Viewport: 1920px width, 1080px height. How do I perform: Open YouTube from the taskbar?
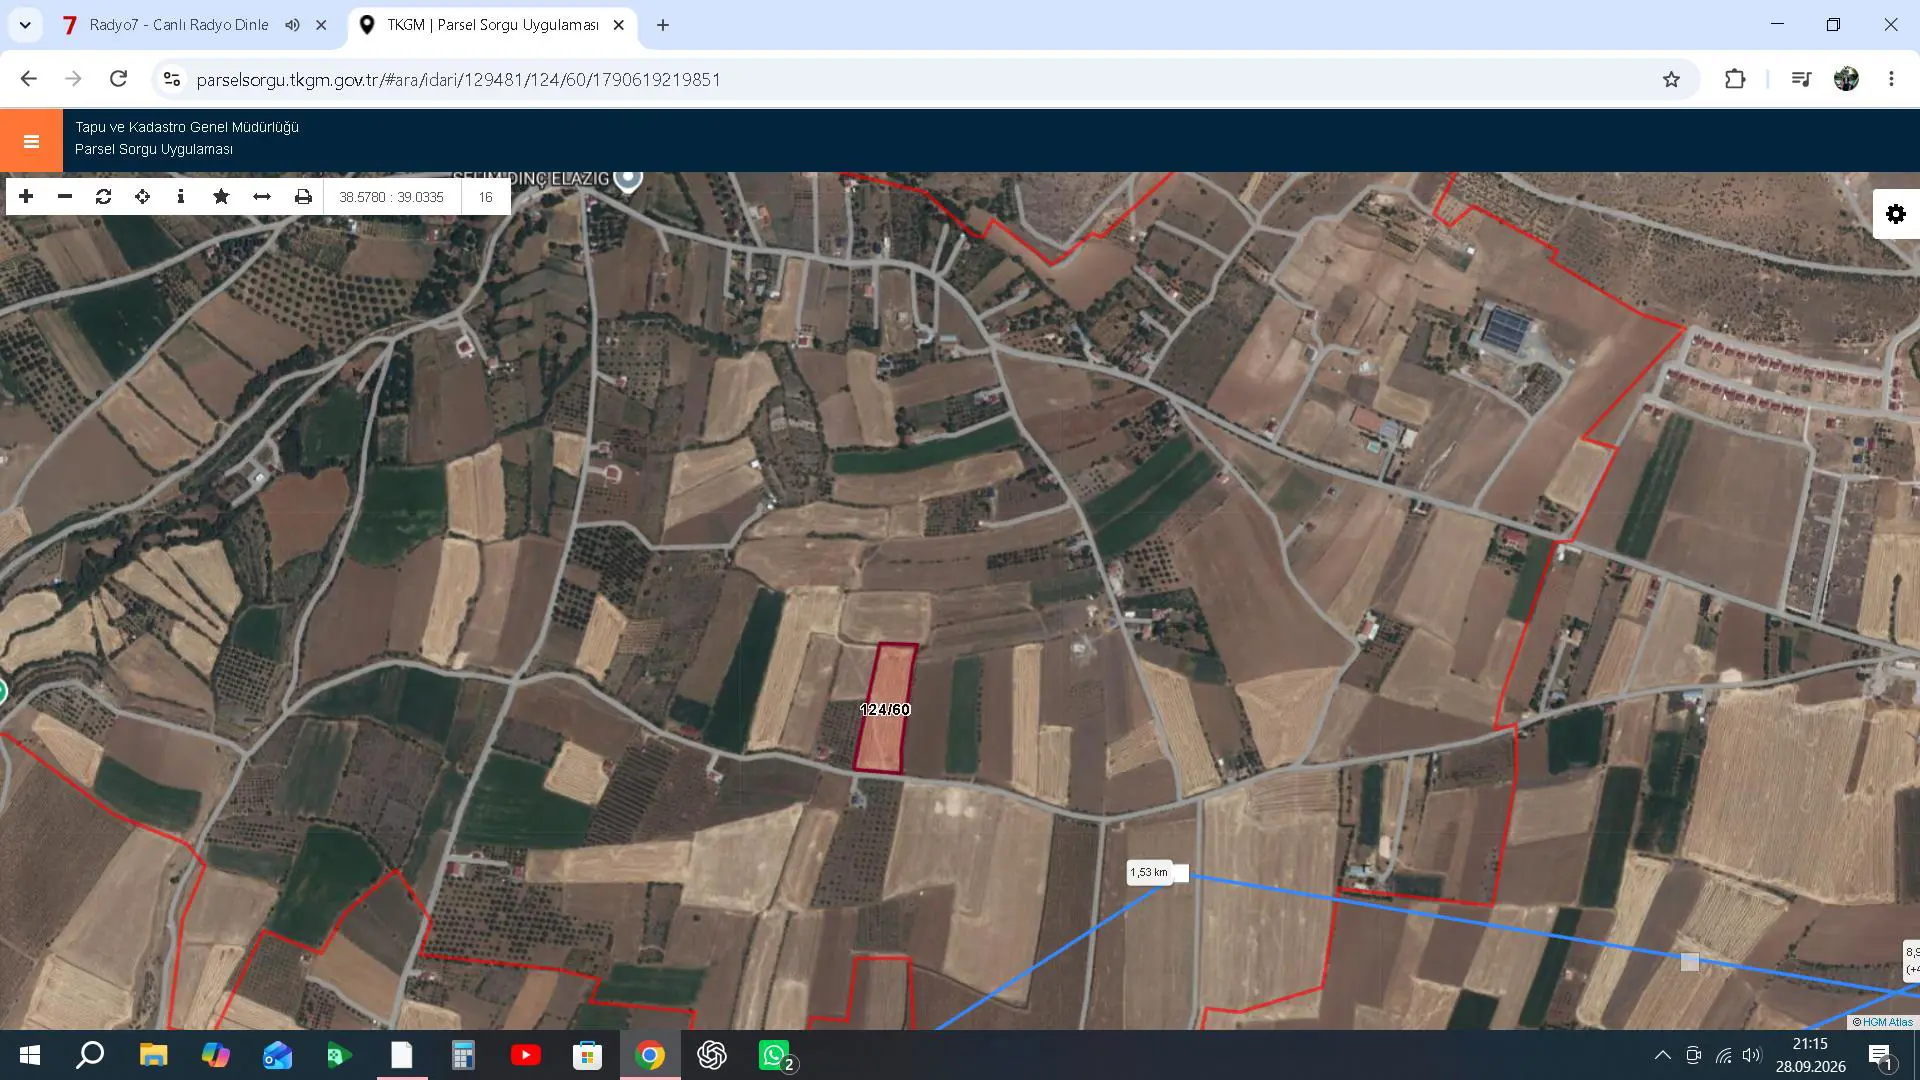click(525, 1055)
